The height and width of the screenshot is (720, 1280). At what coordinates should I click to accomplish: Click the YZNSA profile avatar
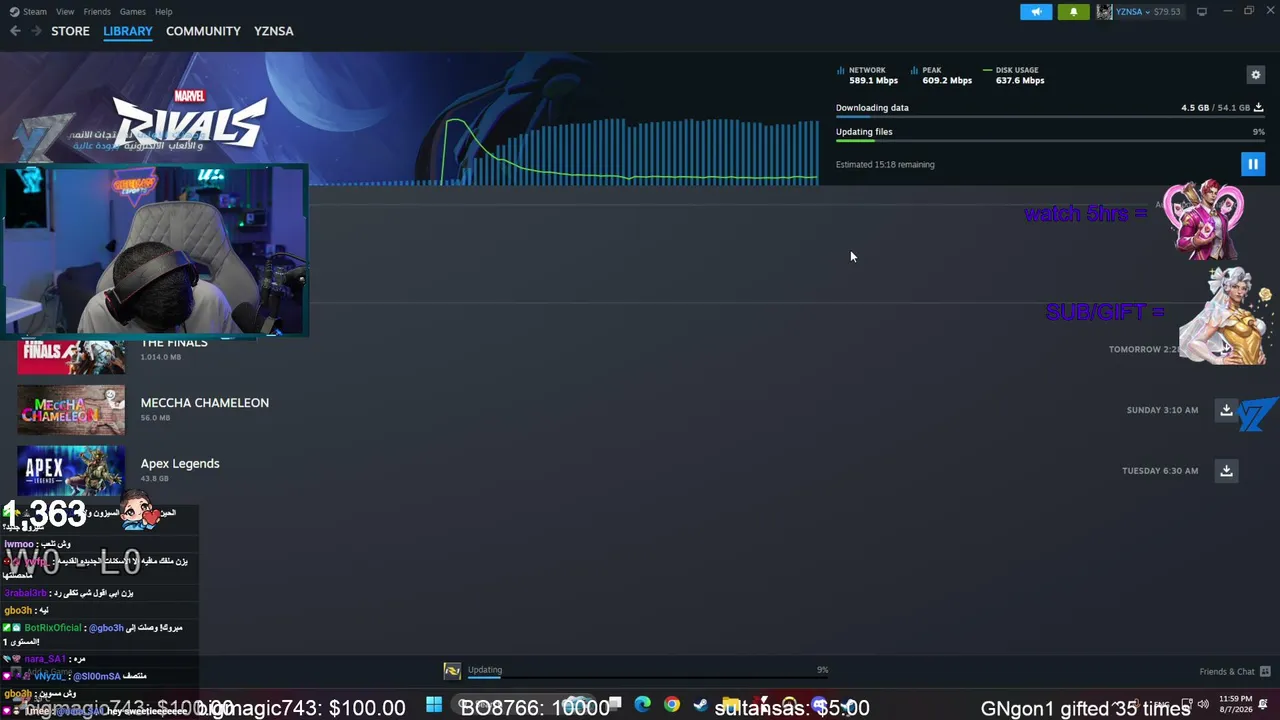point(1105,12)
